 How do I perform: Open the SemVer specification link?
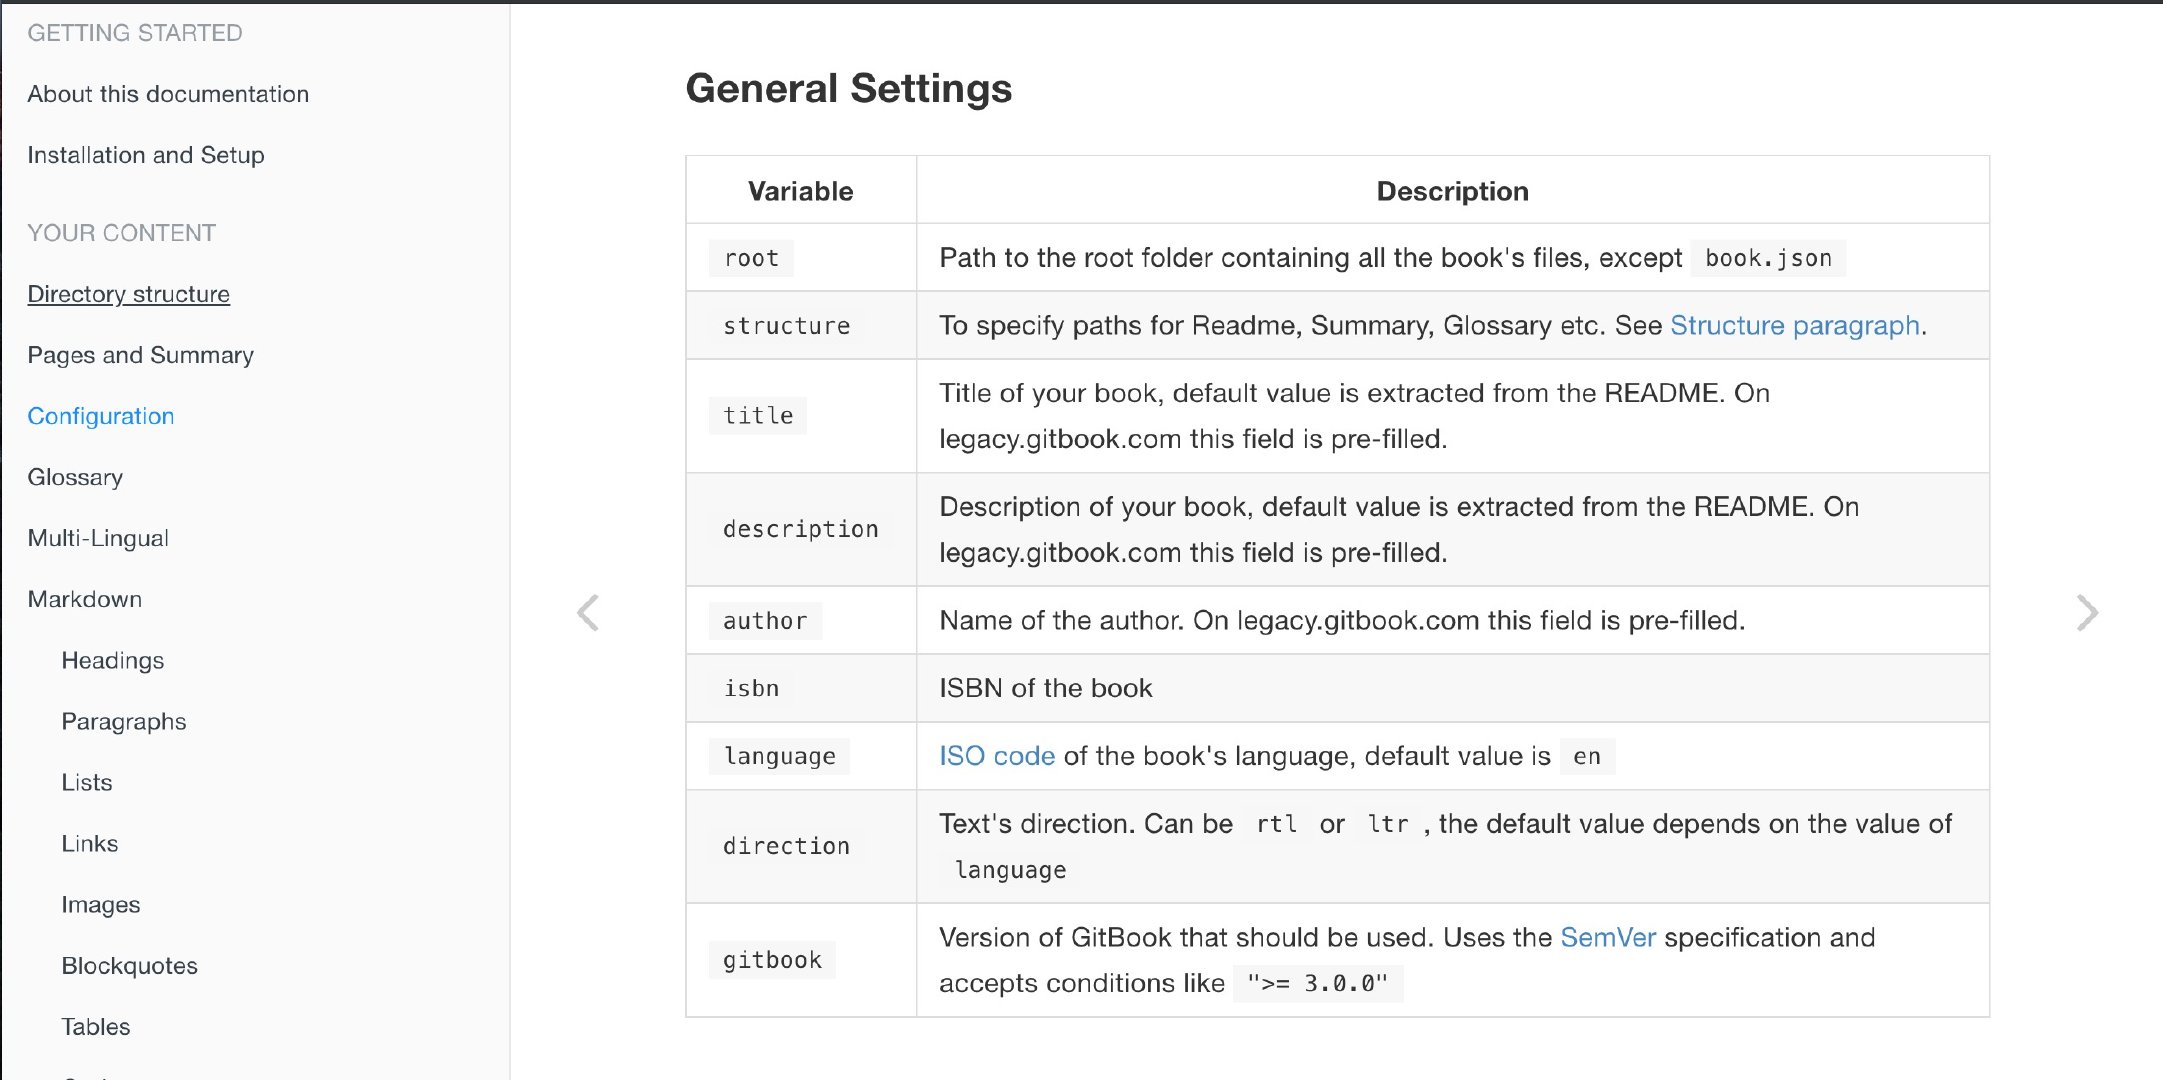(1607, 937)
